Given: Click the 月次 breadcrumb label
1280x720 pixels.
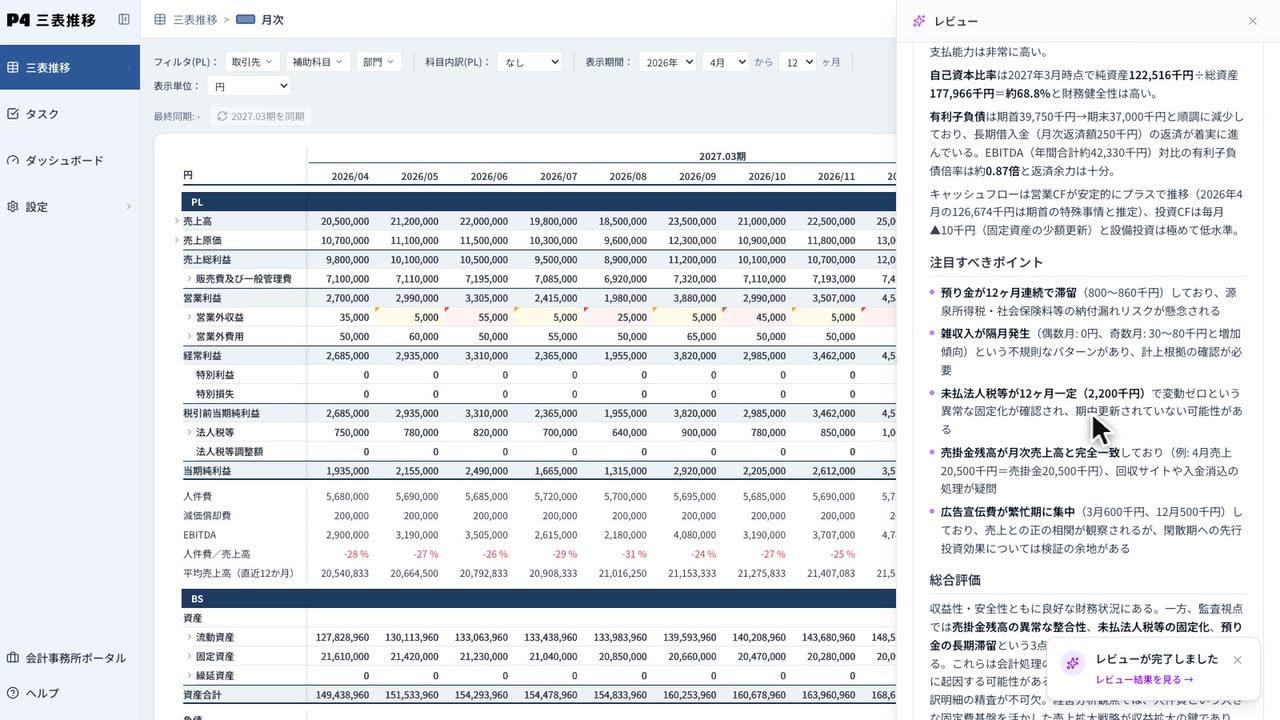Looking at the screenshot, I should click(x=273, y=19).
